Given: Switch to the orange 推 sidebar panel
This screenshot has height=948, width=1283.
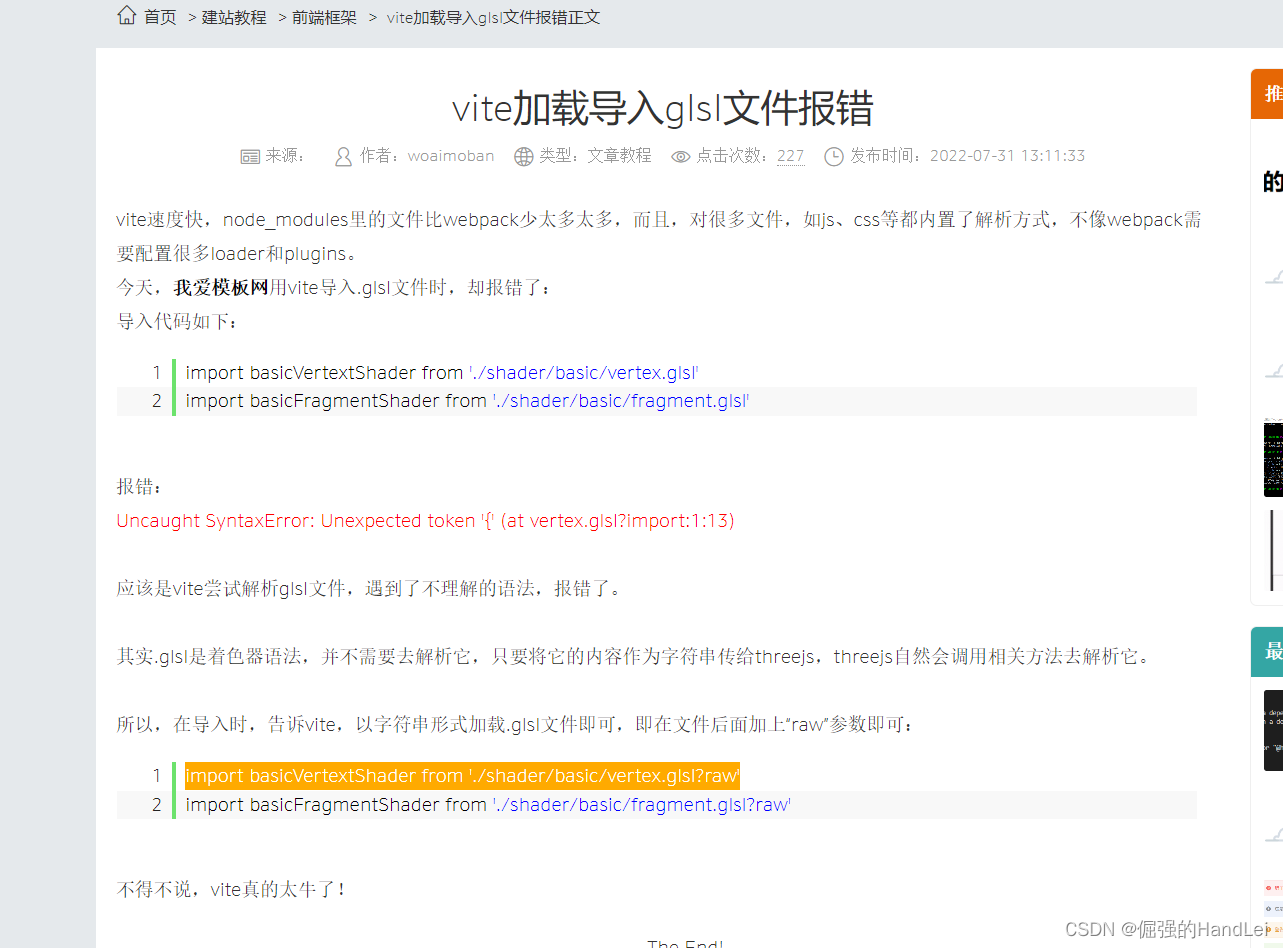Looking at the screenshot, I should tap(1271, 93).
